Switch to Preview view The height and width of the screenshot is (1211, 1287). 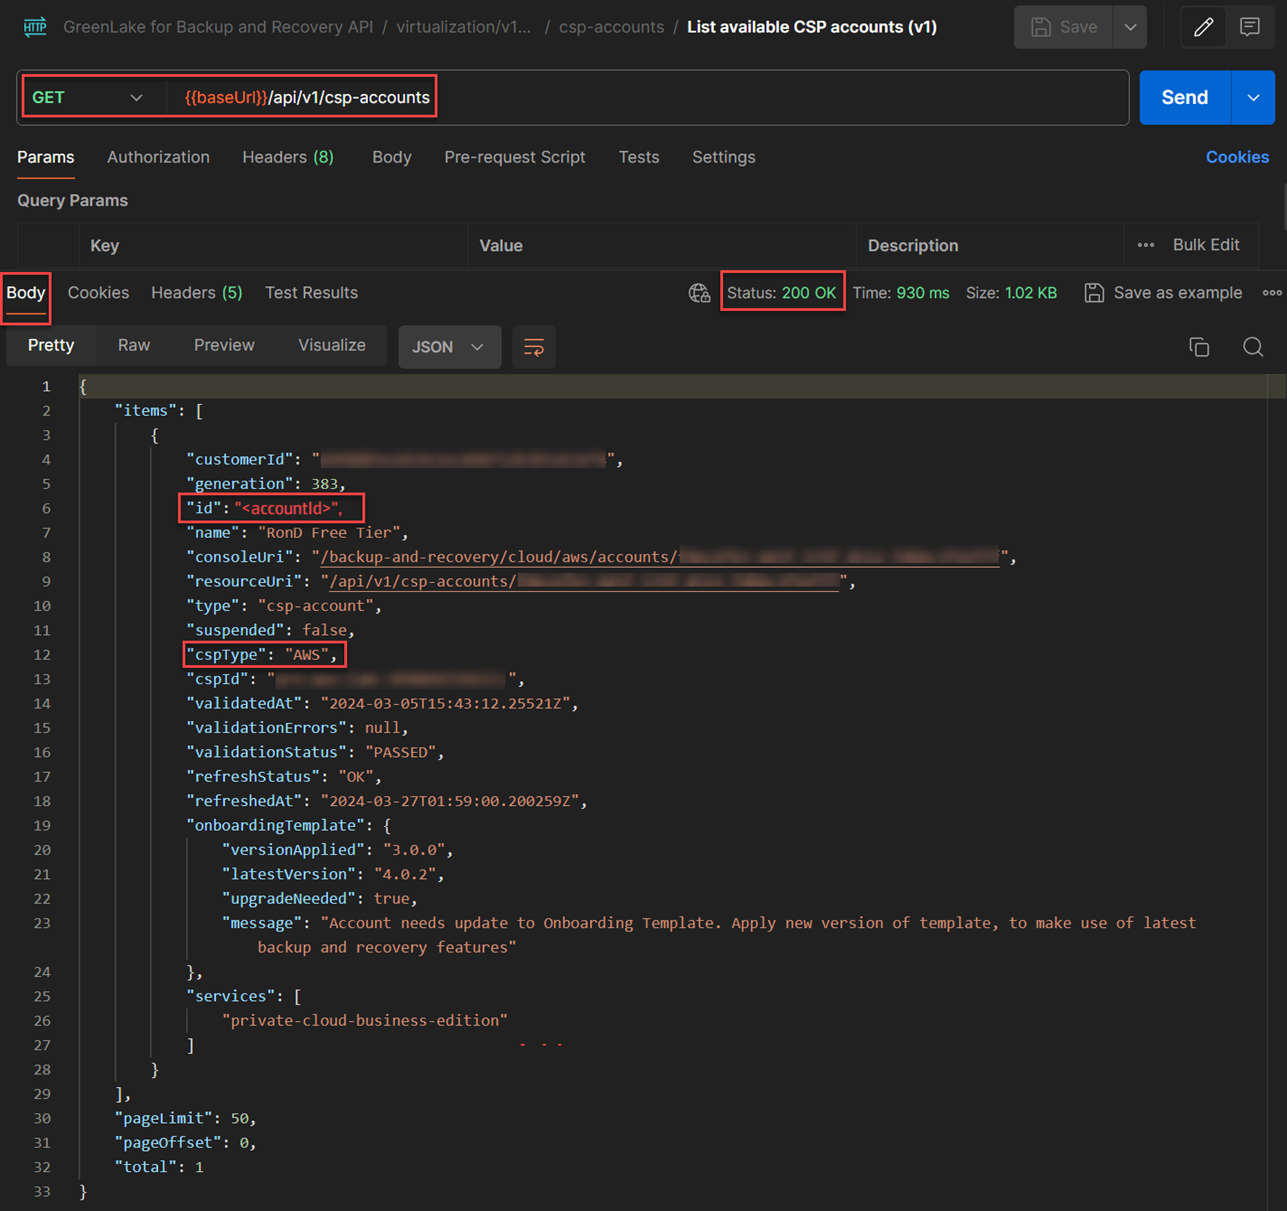[224, 345]
